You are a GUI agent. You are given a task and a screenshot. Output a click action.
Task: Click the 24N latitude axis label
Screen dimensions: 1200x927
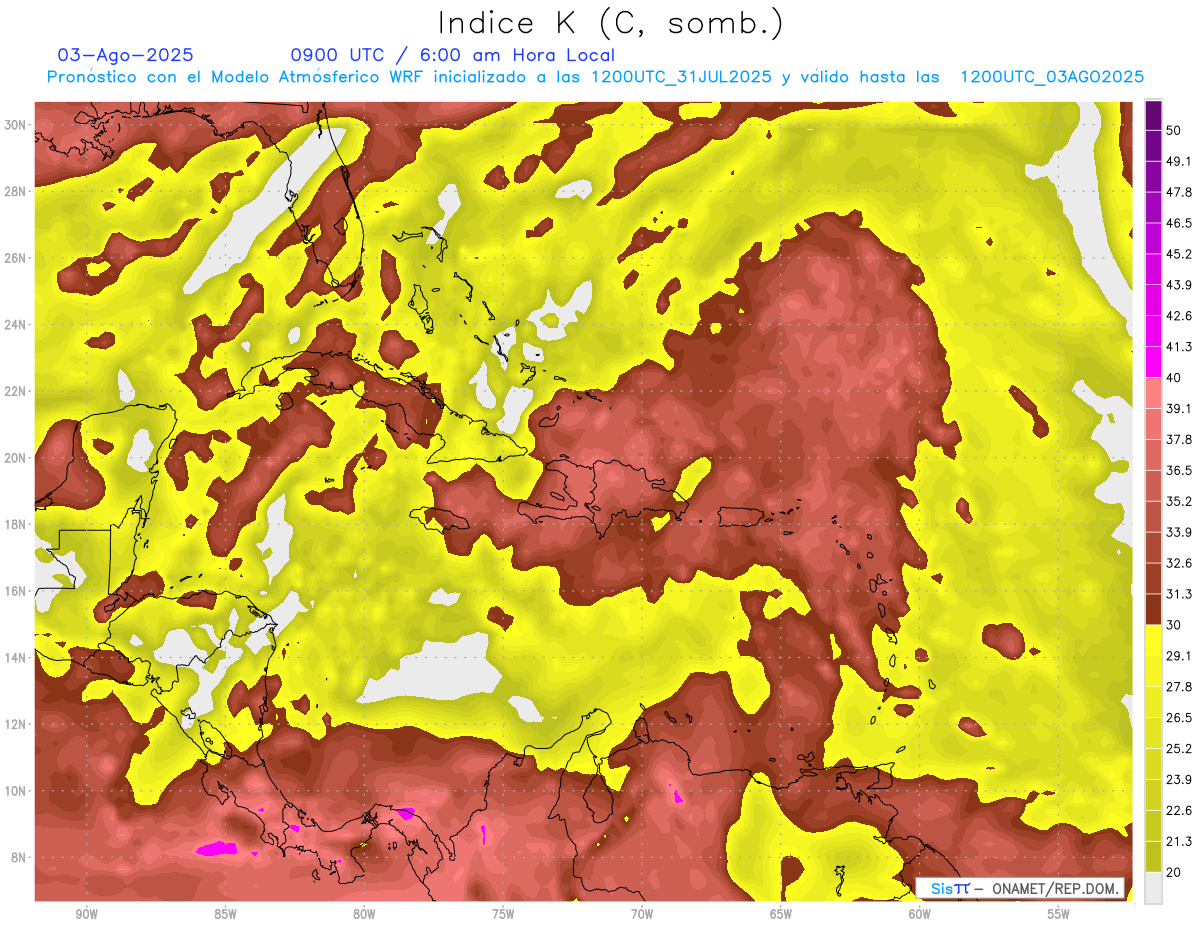pos(16,325)
